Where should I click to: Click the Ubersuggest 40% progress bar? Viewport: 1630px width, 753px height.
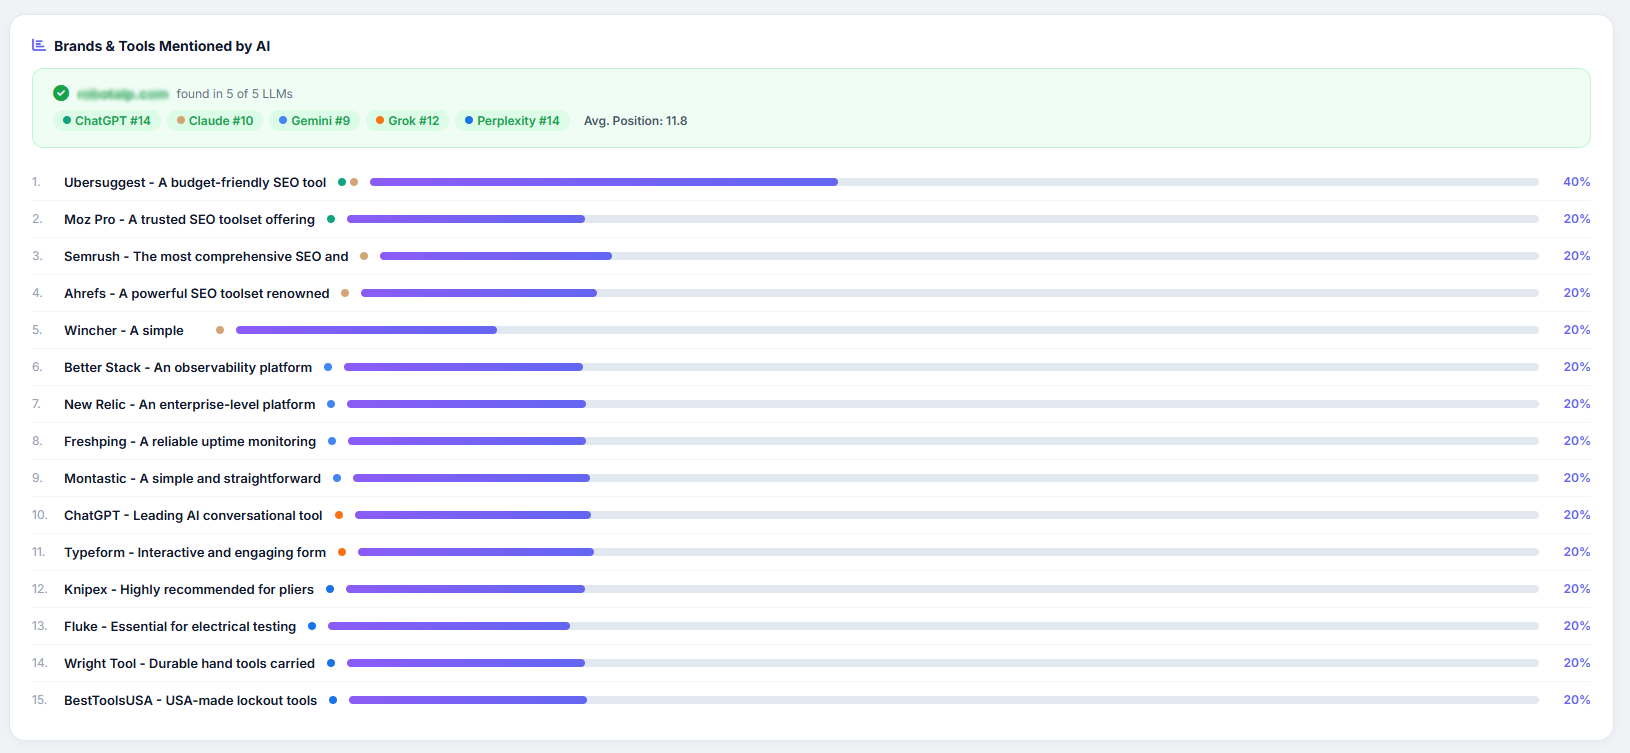click(x=954, y=182)
